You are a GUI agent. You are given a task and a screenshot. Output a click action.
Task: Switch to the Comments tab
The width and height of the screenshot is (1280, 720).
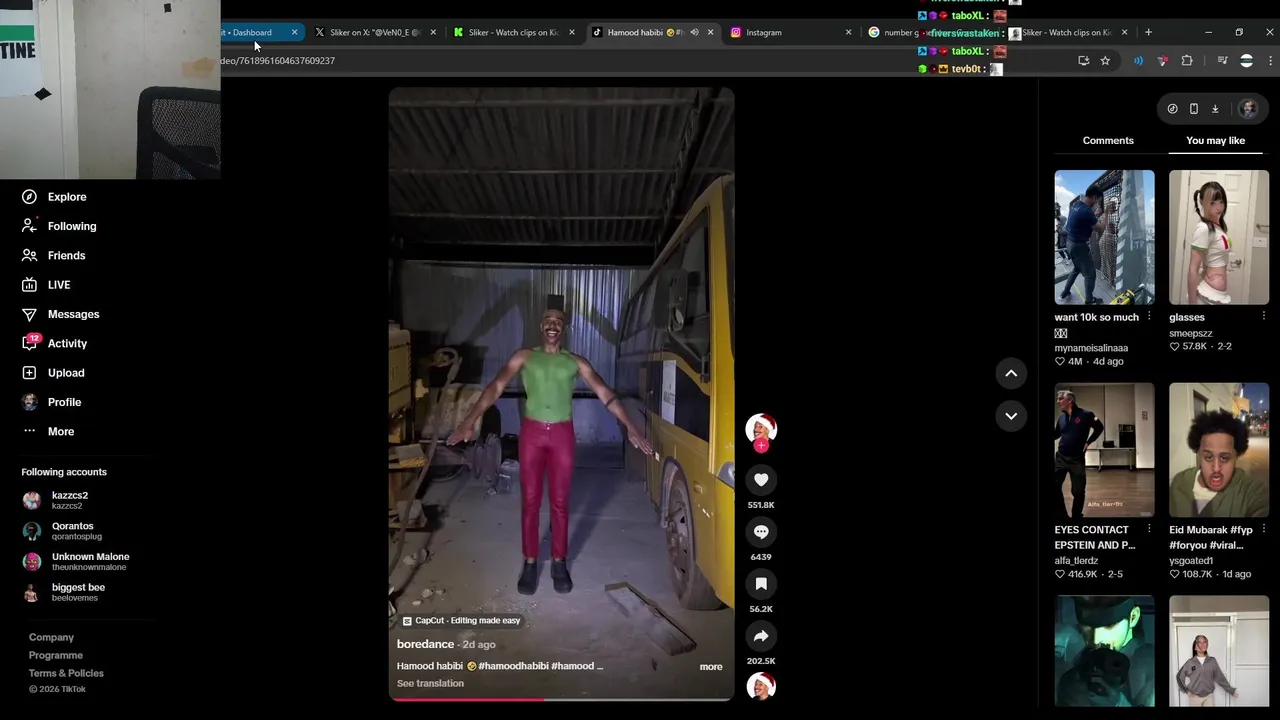coord(1108,141)
